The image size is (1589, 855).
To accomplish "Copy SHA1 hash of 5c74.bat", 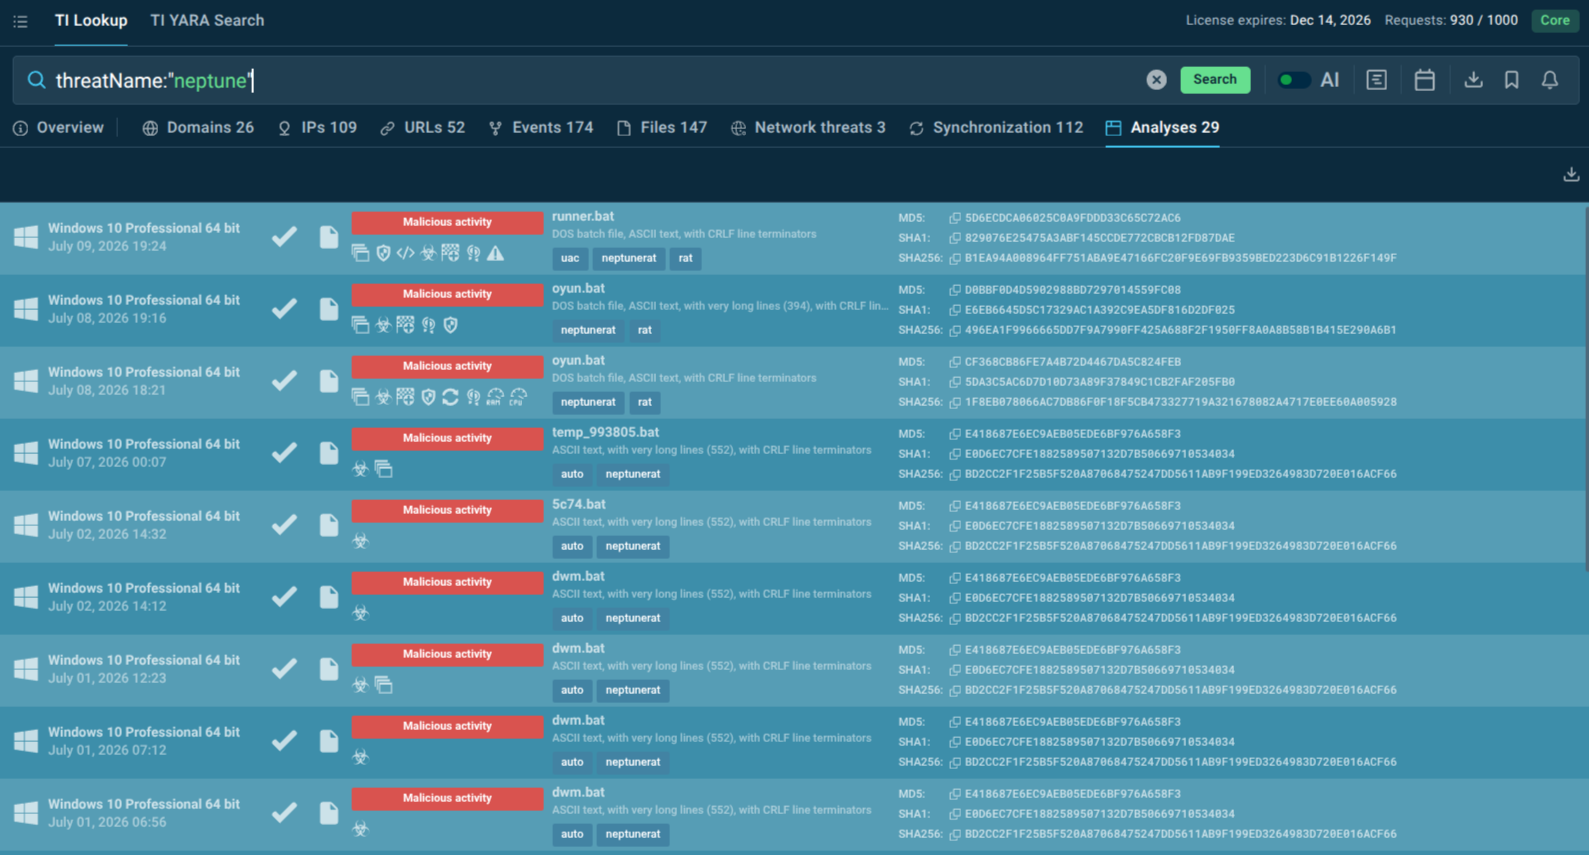I will click(x=955, y=526).
